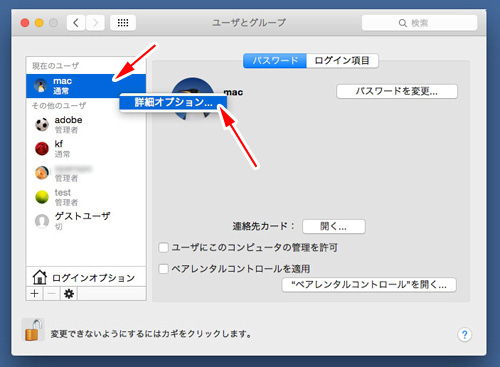Select the adobe user row
This screenshot has width=500, height=367.
coord(86,124)
